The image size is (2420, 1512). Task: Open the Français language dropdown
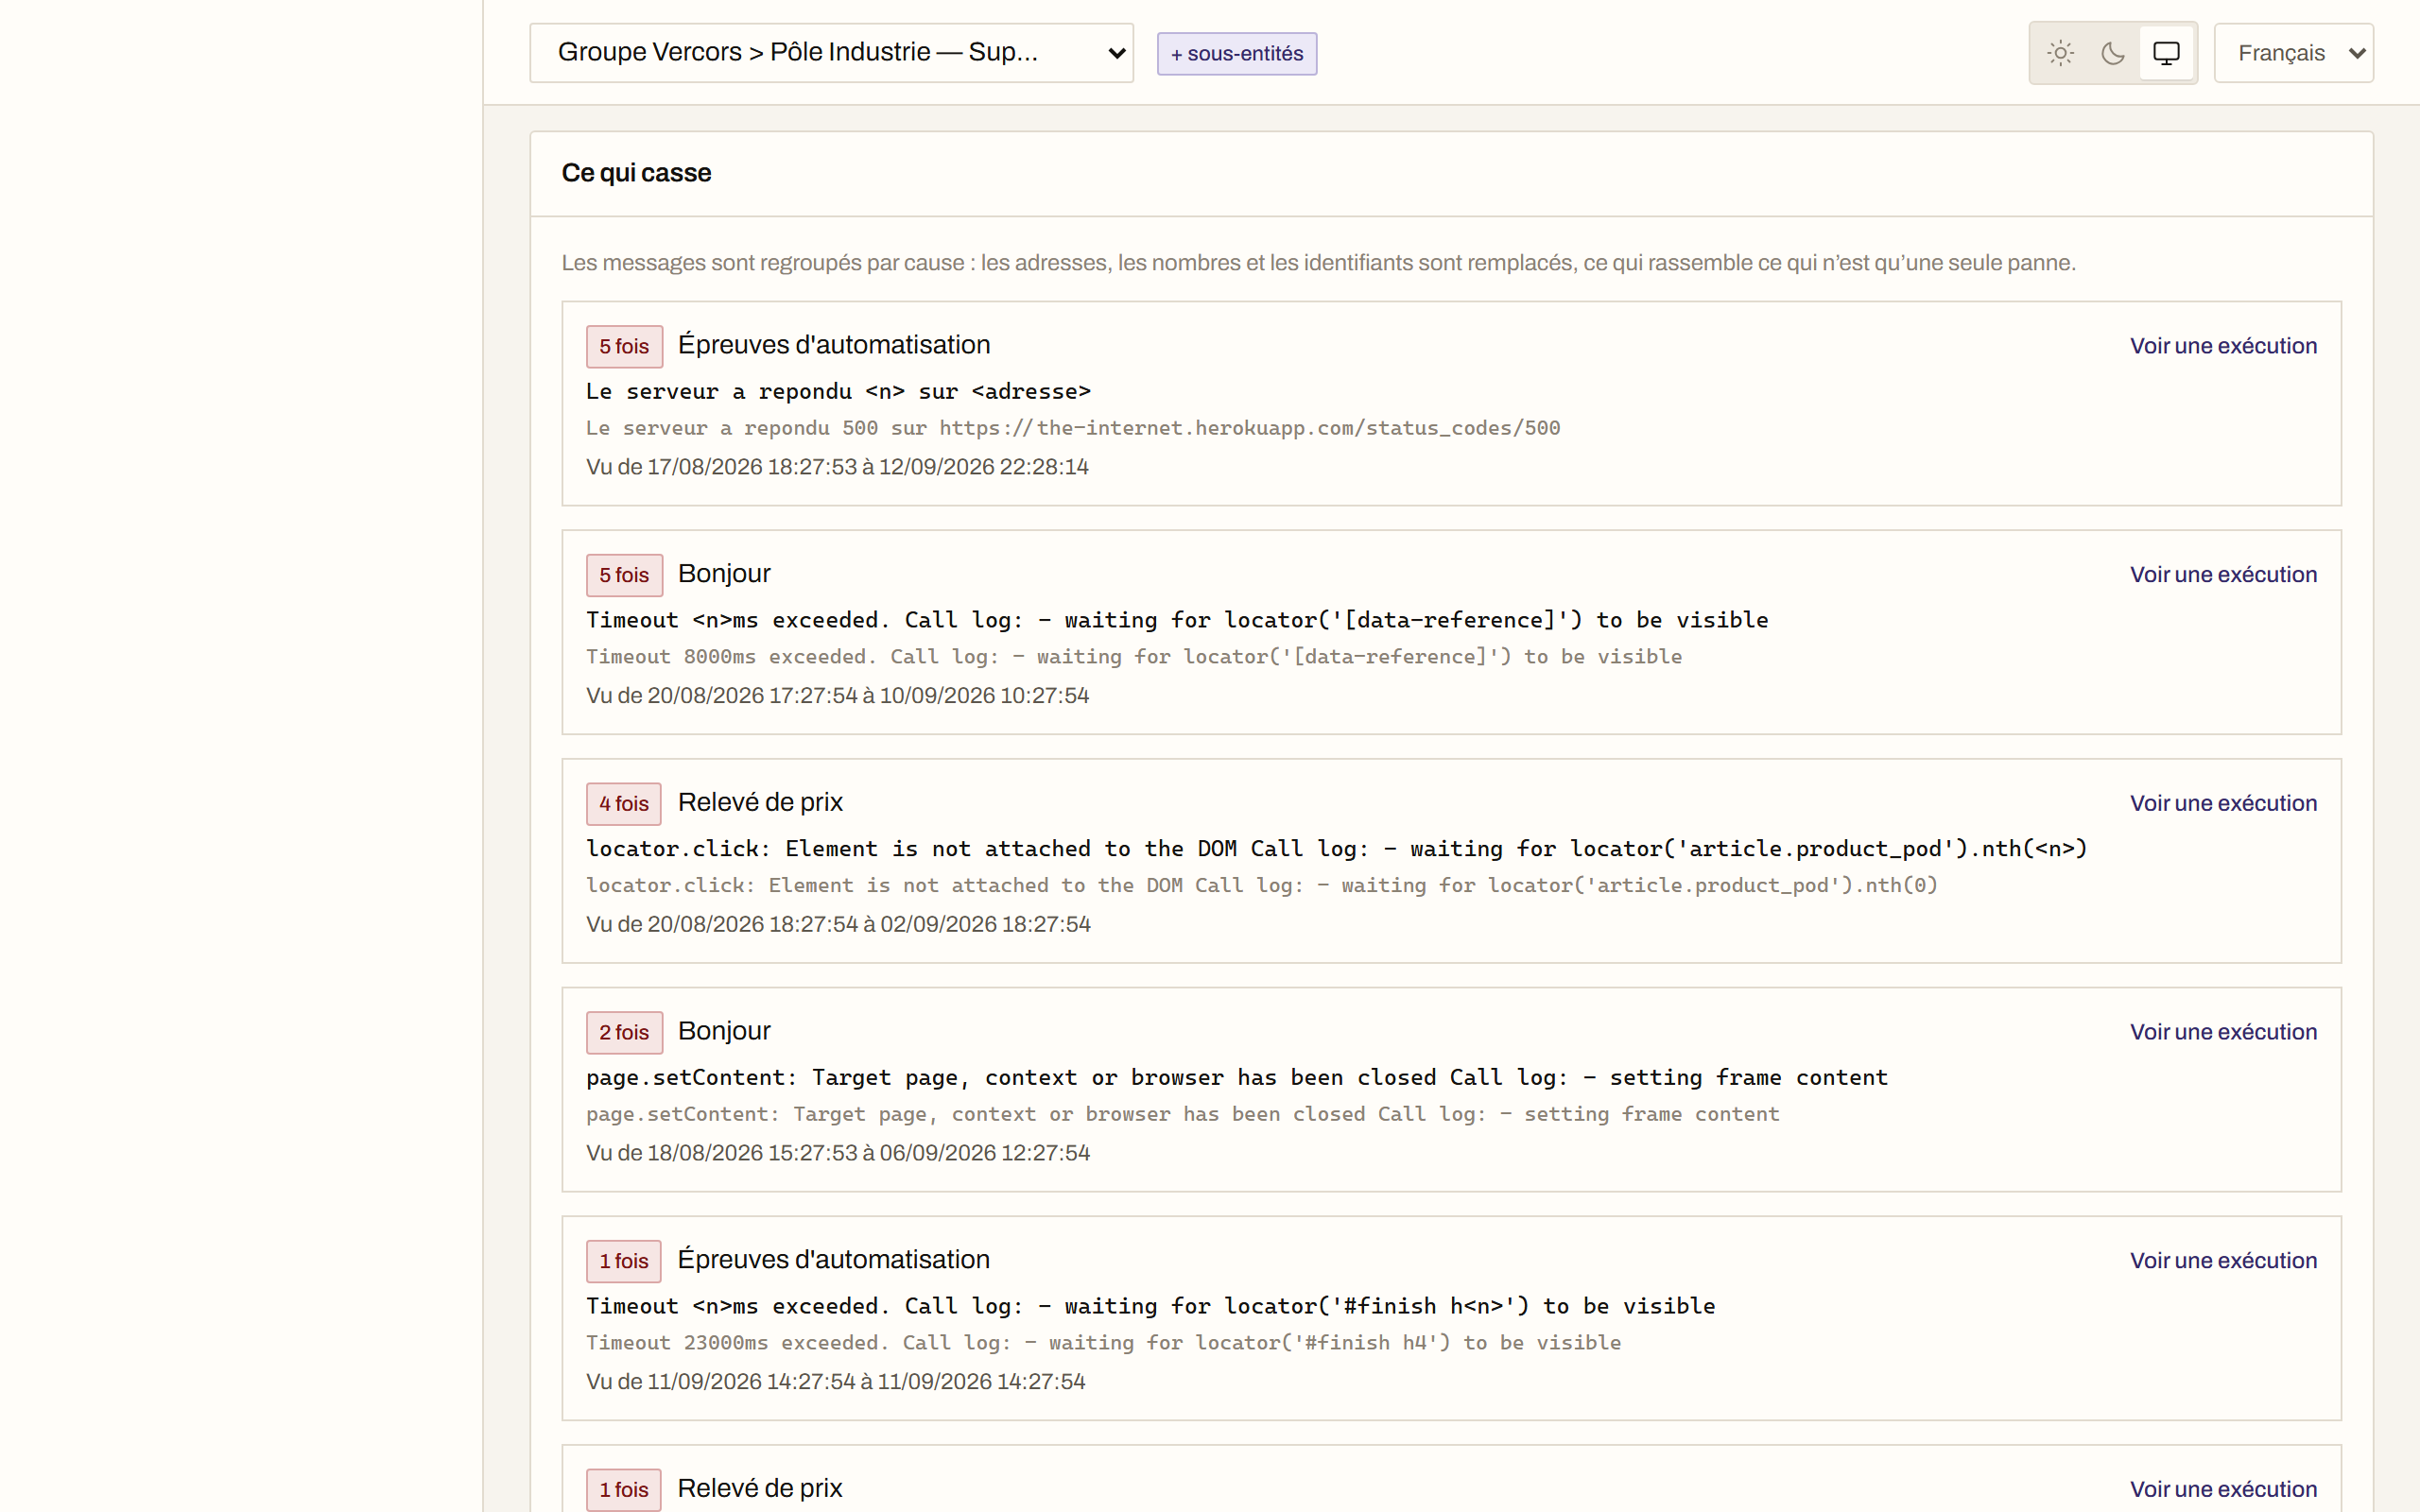tap(2293, 53)
